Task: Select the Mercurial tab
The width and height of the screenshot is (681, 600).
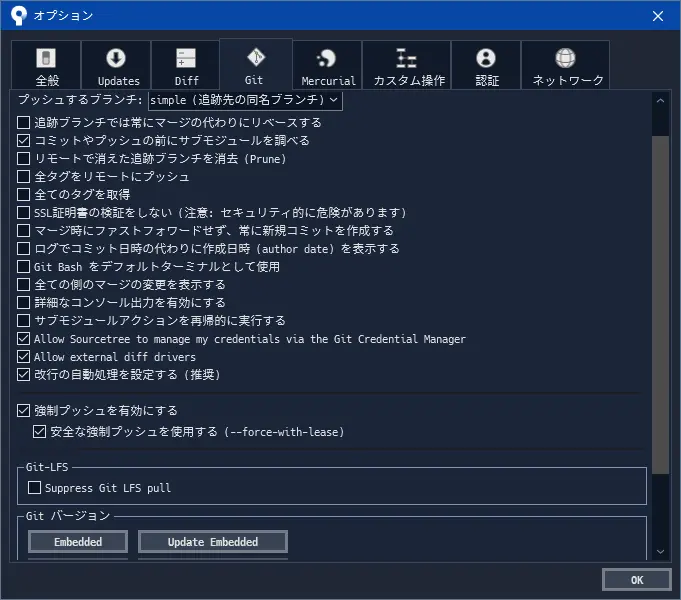Action: (x=327, y=65)
